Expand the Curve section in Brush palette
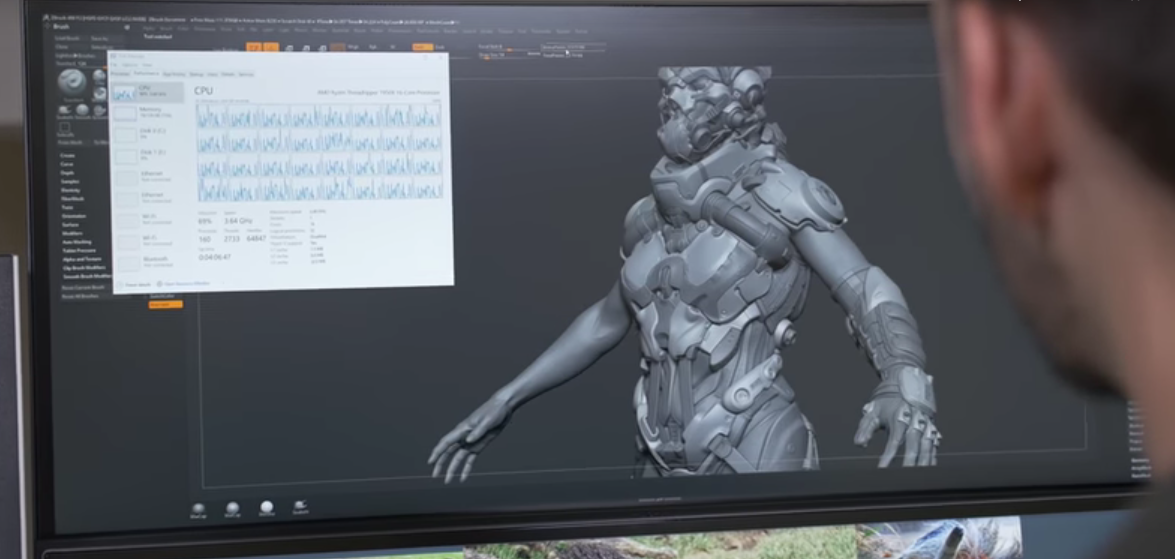 click(x=67, y=164)
